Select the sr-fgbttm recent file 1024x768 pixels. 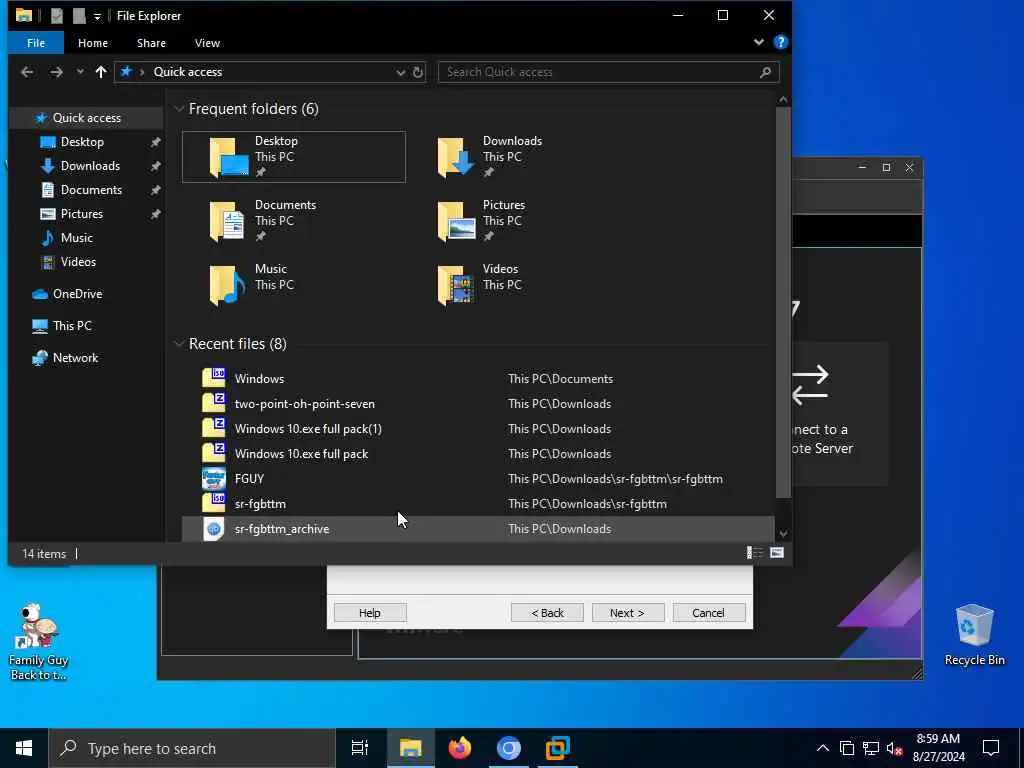[x=478, y=504]
